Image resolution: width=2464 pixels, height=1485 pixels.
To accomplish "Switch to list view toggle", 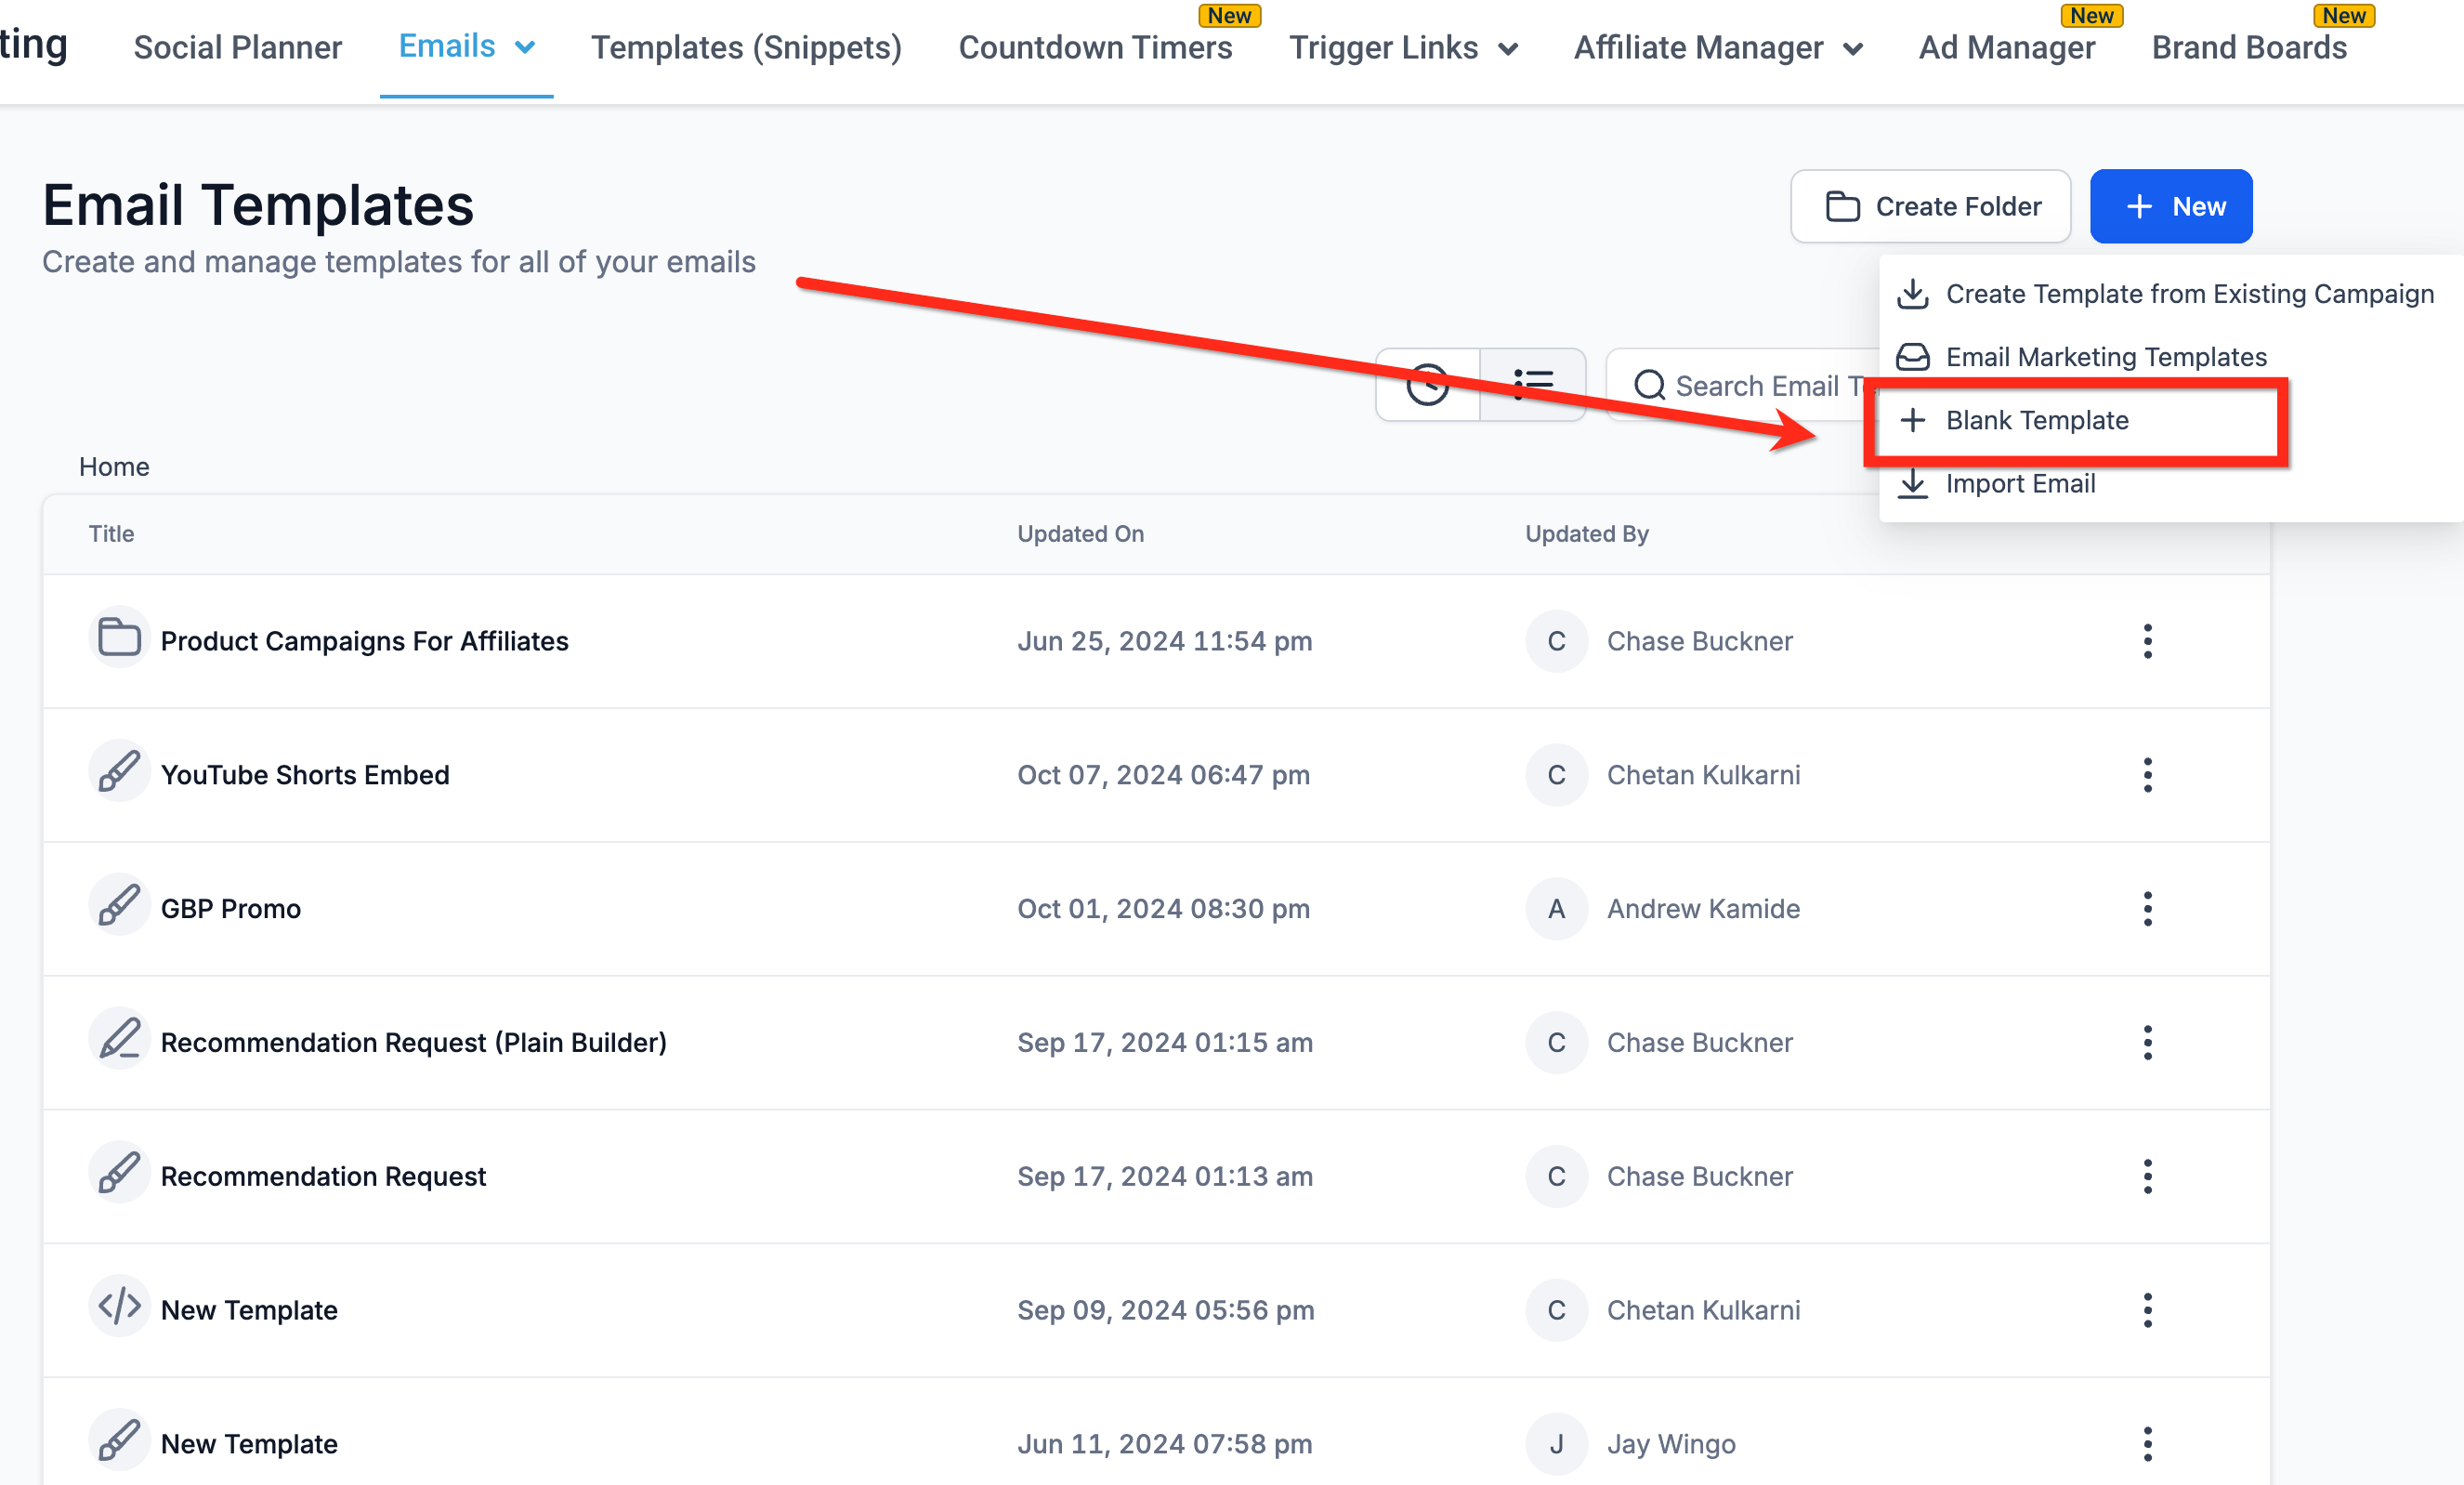I will (1532, 385).
